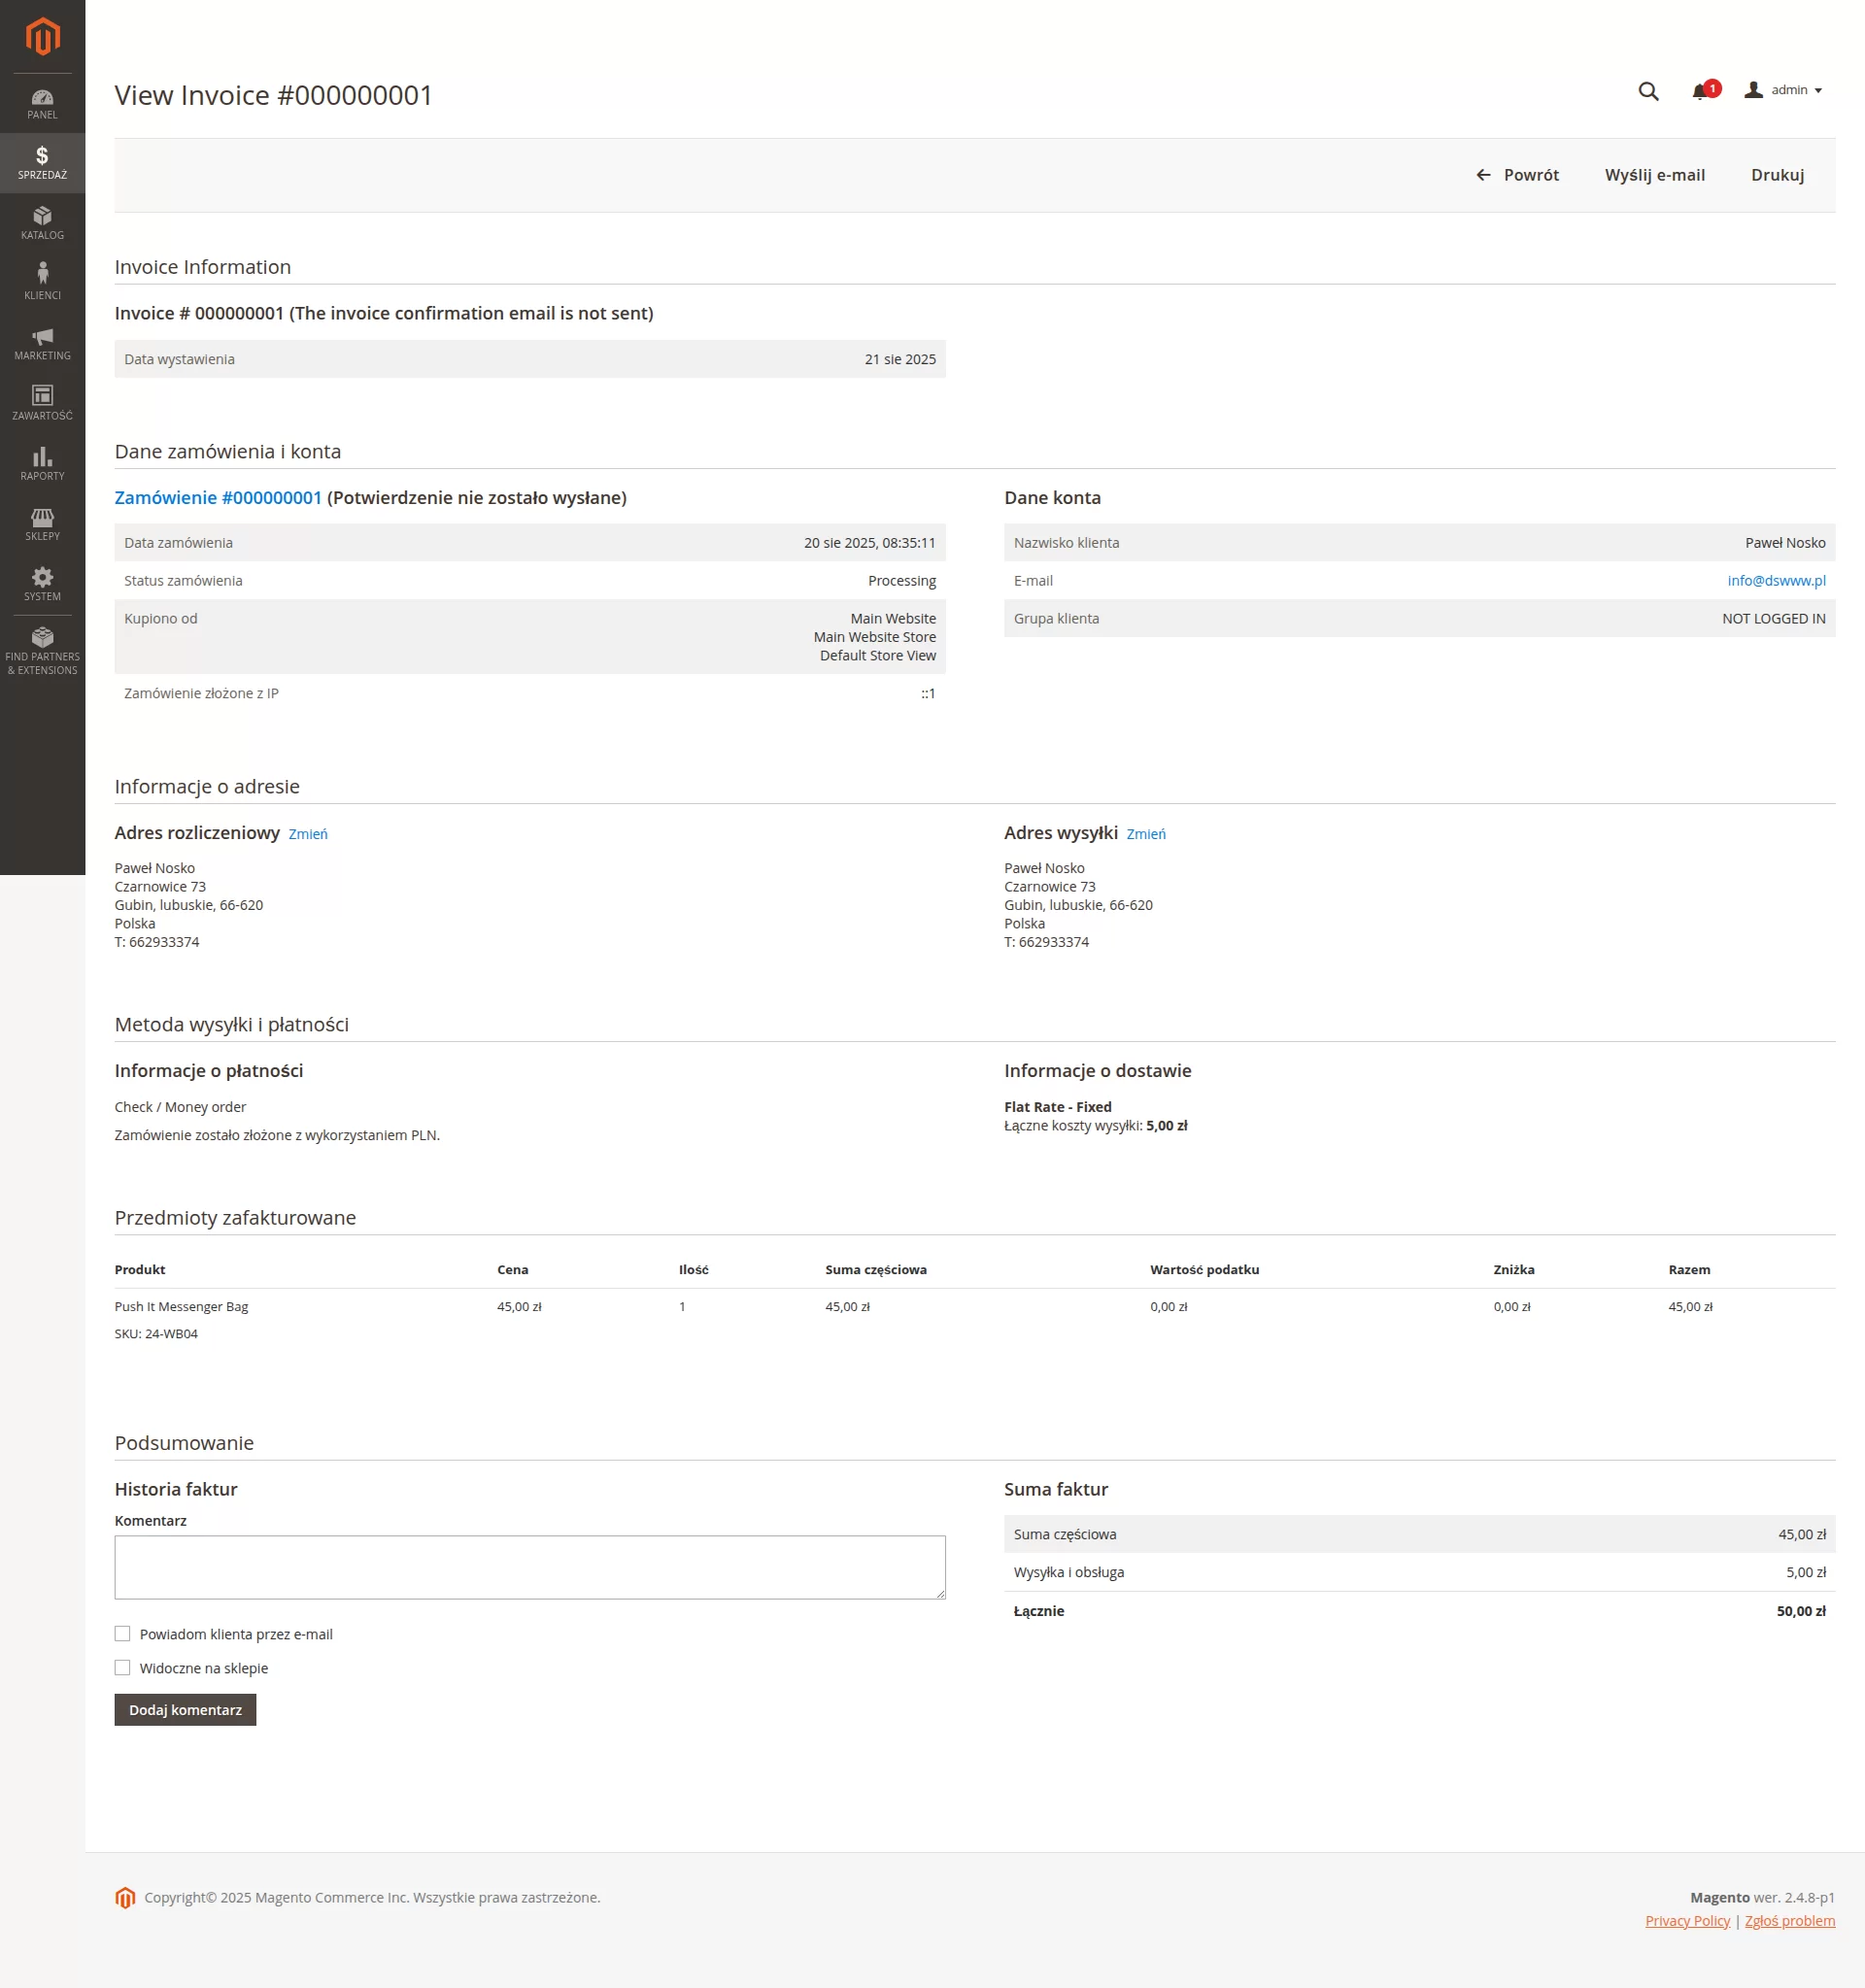Click the Wyślij e-mail button
Viewport: 1865px width, 1988px height.
coord(1654,175)
